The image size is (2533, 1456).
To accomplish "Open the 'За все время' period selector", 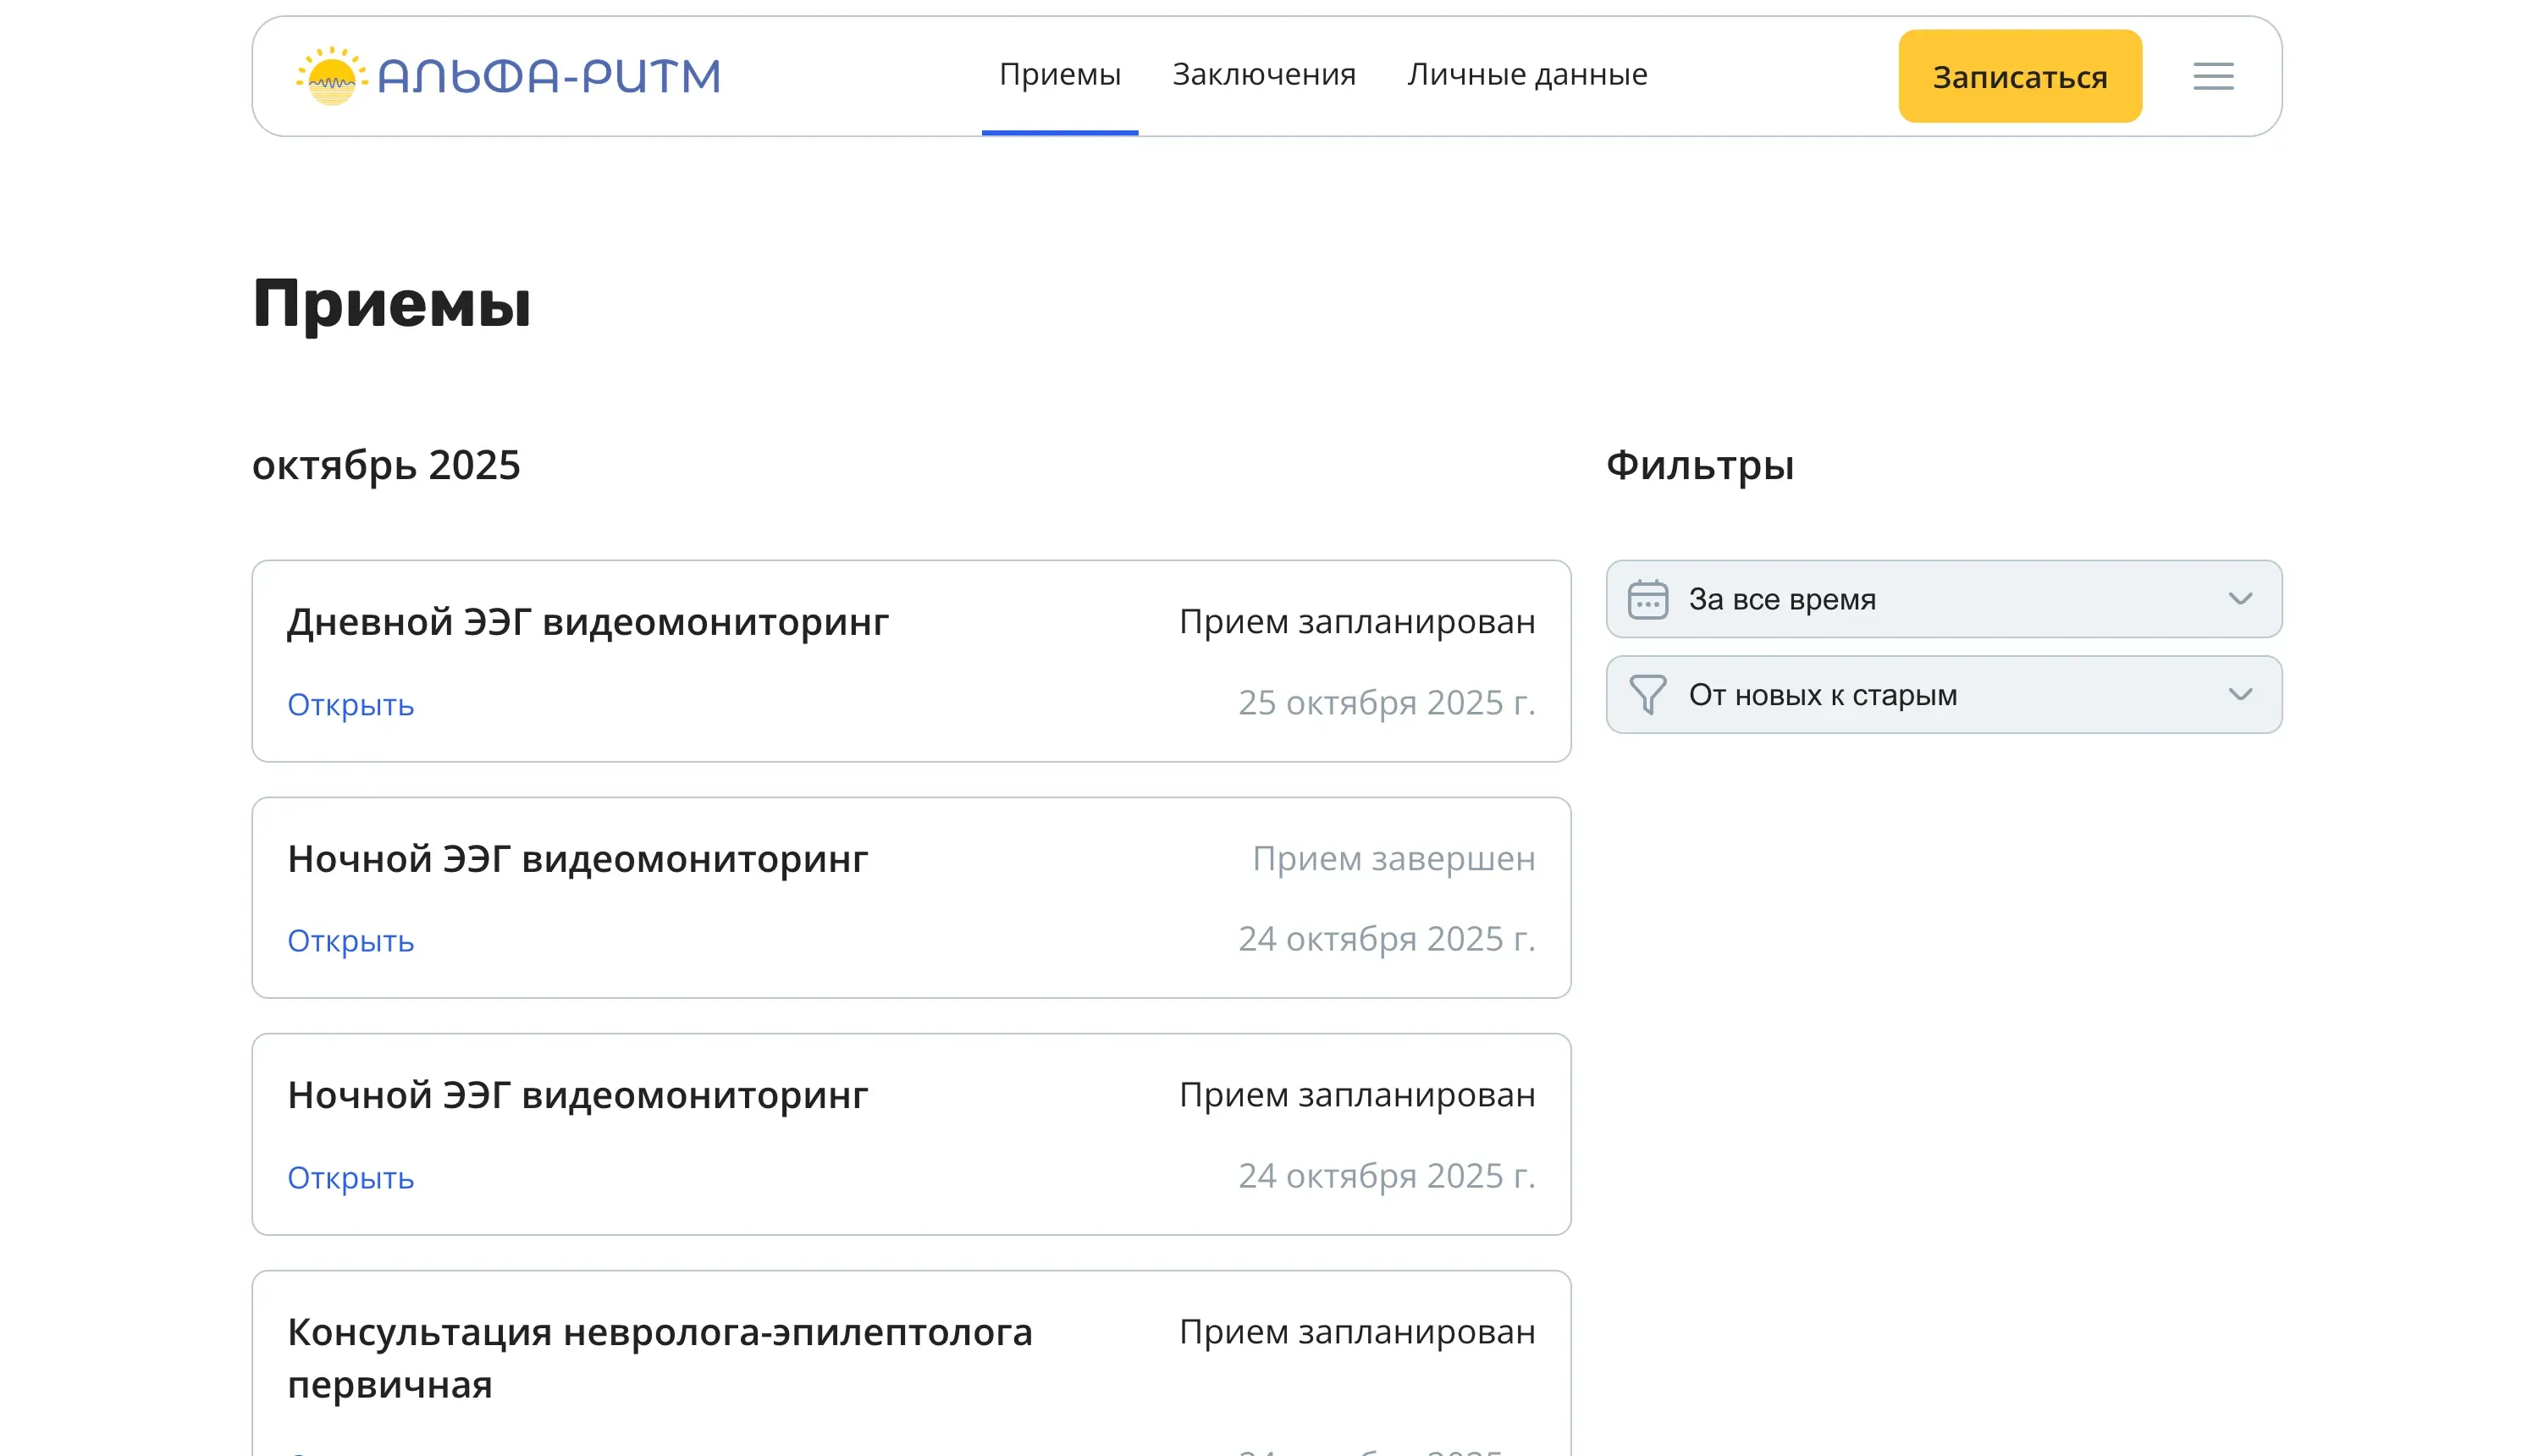I will (1943, 599).
